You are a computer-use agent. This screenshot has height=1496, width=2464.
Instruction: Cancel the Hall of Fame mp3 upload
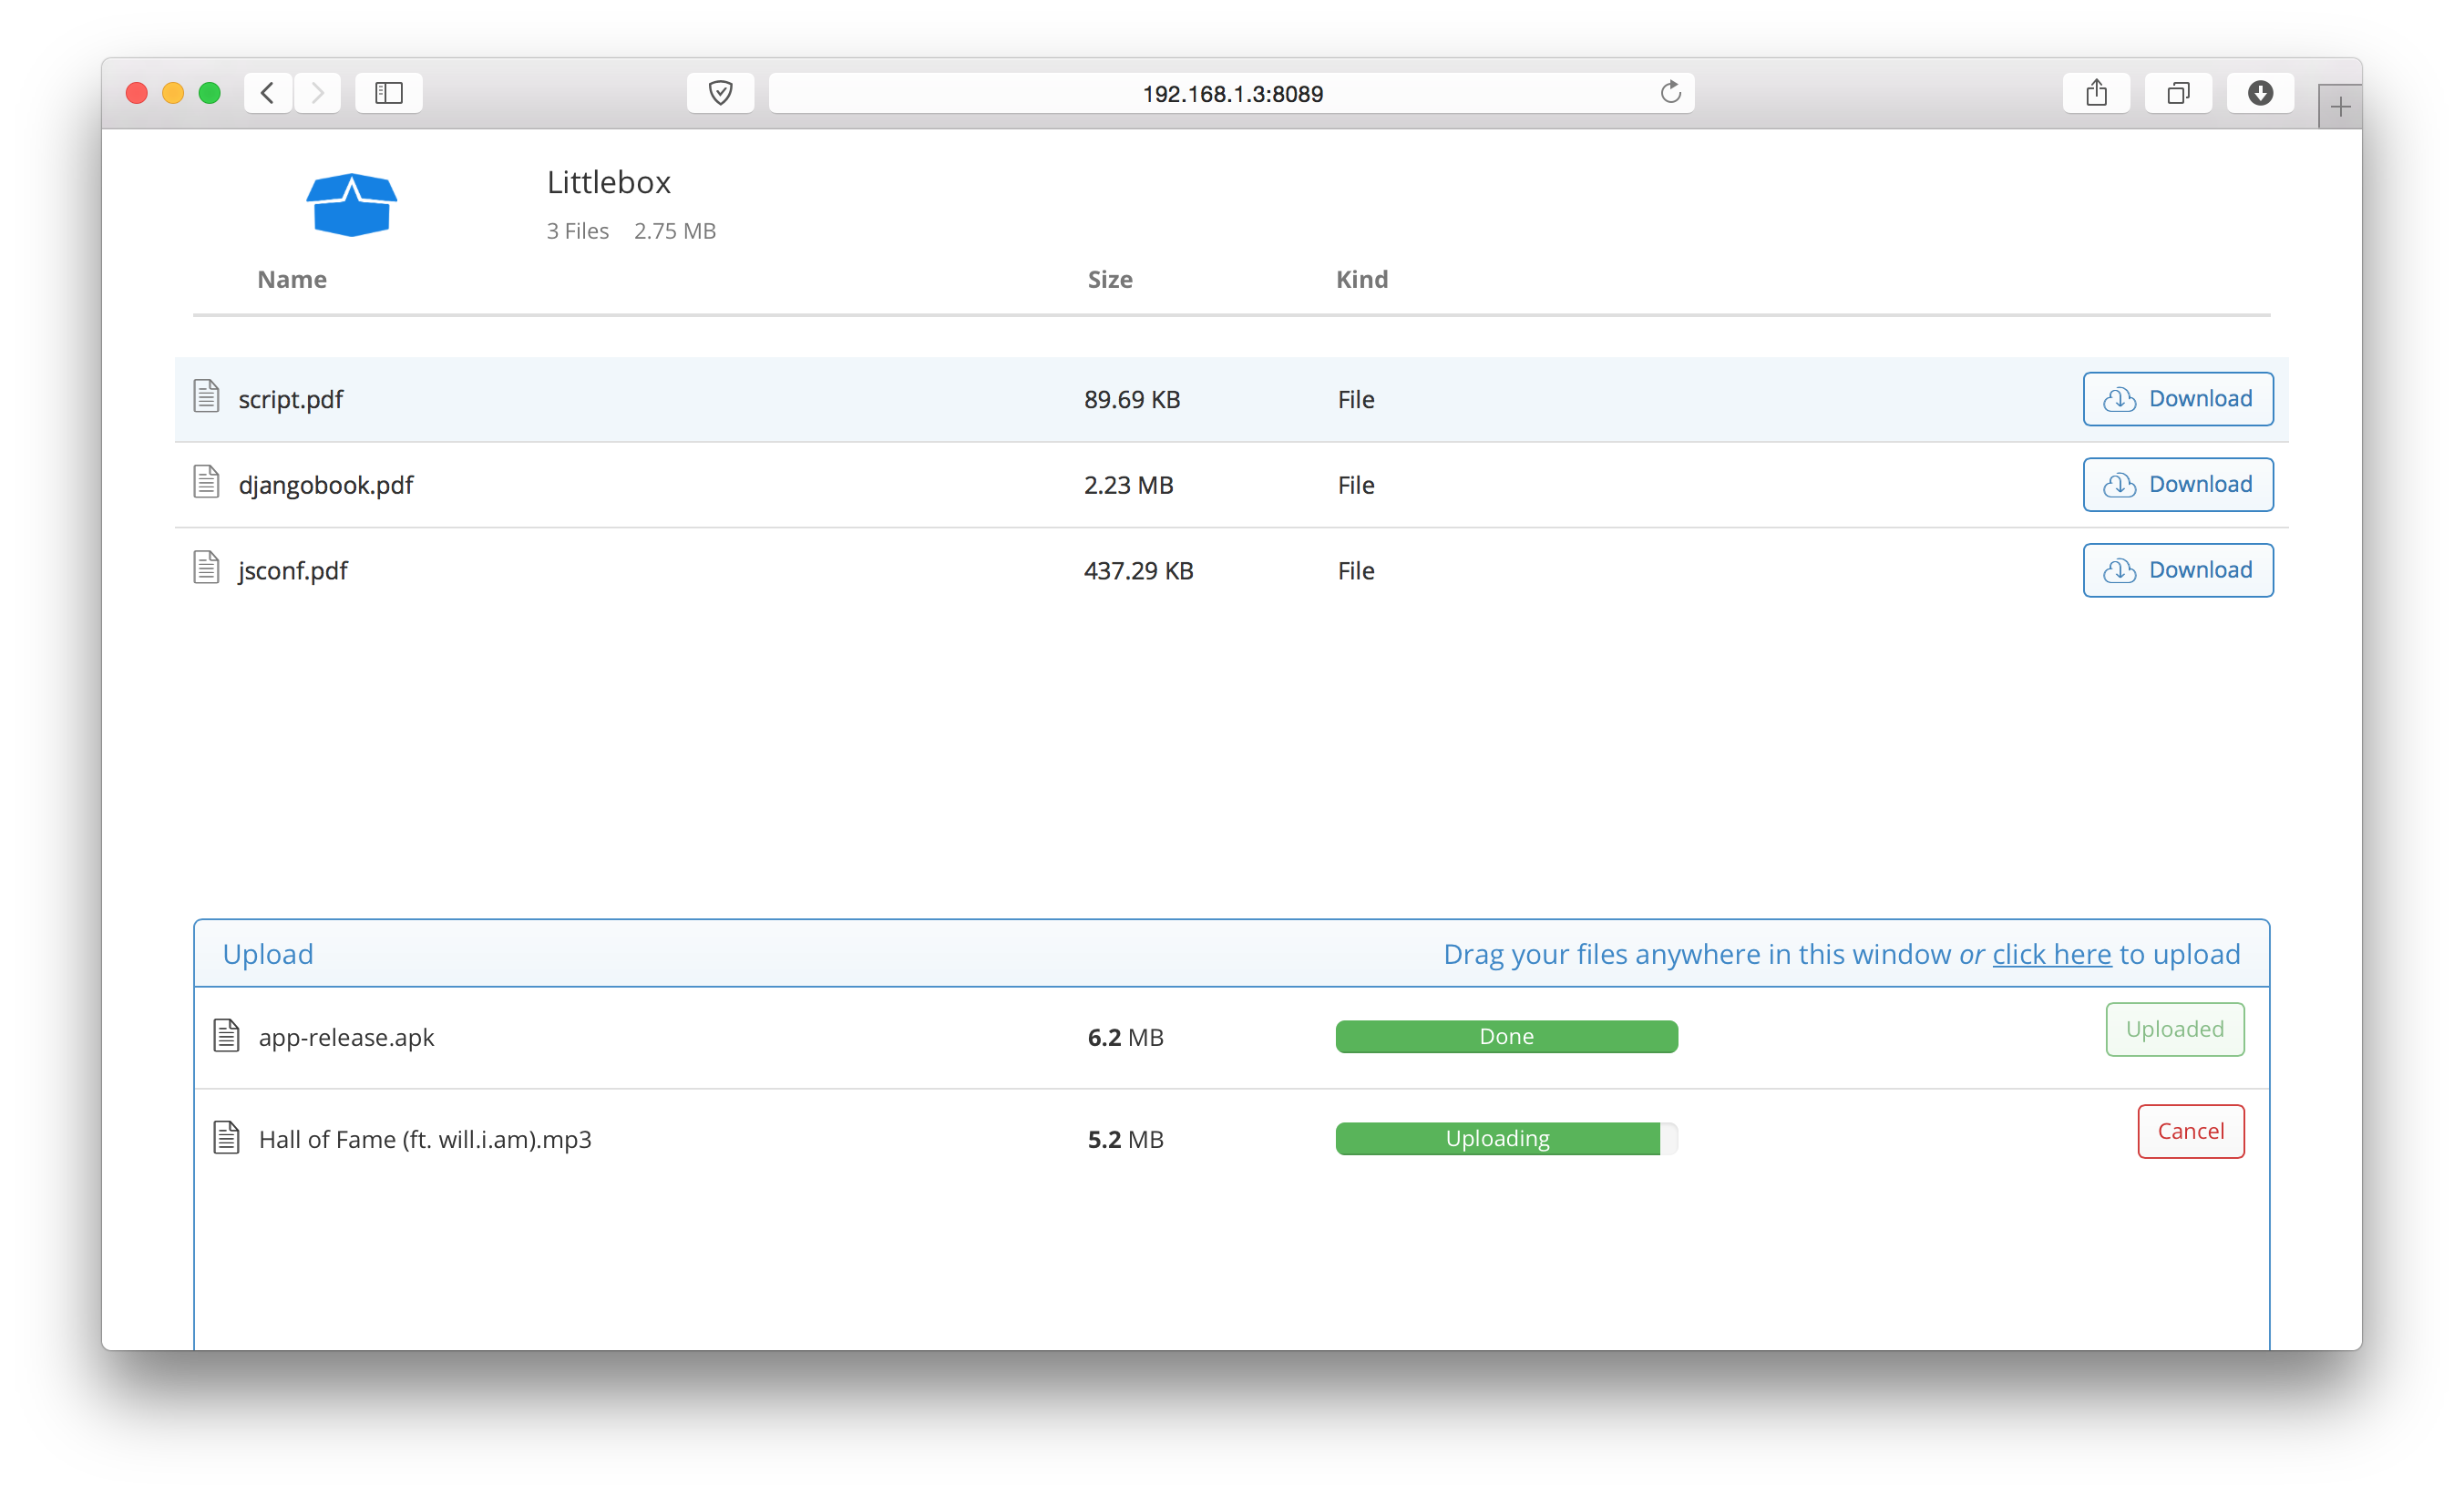[x=2190, y=1131]
